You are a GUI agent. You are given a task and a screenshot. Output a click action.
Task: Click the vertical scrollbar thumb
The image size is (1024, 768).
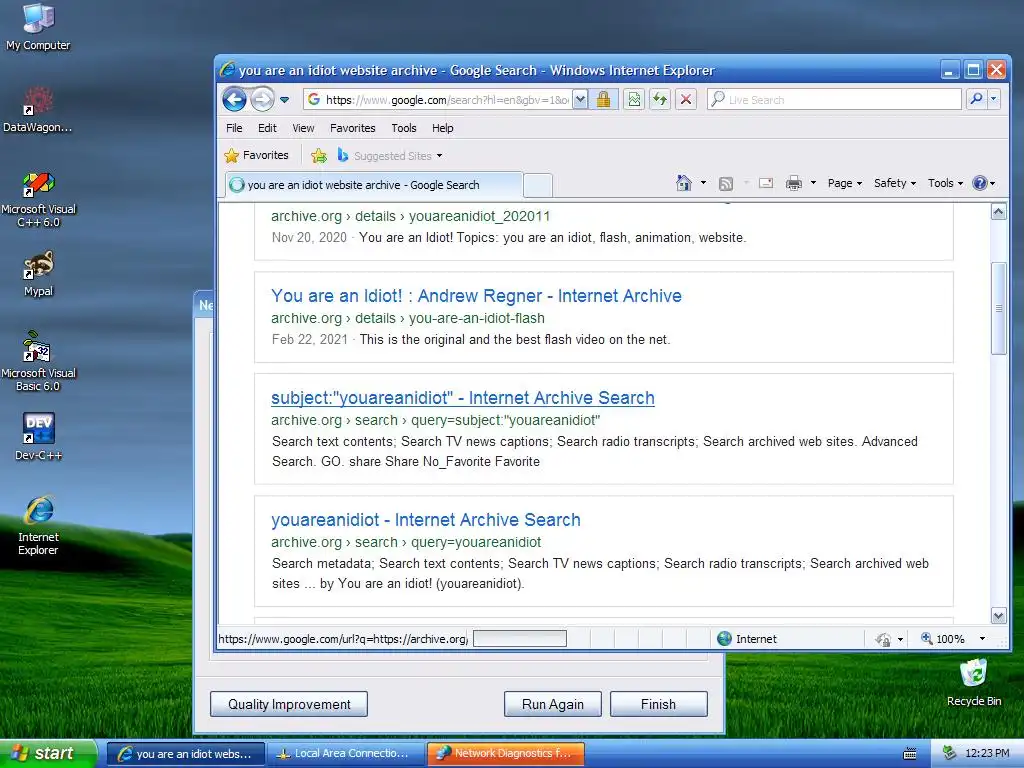tap(998, 308)
